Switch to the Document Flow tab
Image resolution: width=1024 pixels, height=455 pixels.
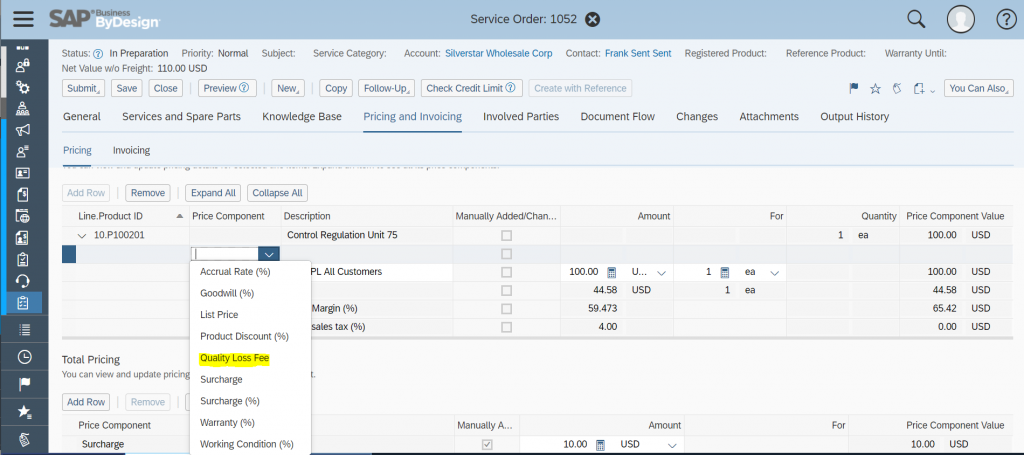click(618, 116)
